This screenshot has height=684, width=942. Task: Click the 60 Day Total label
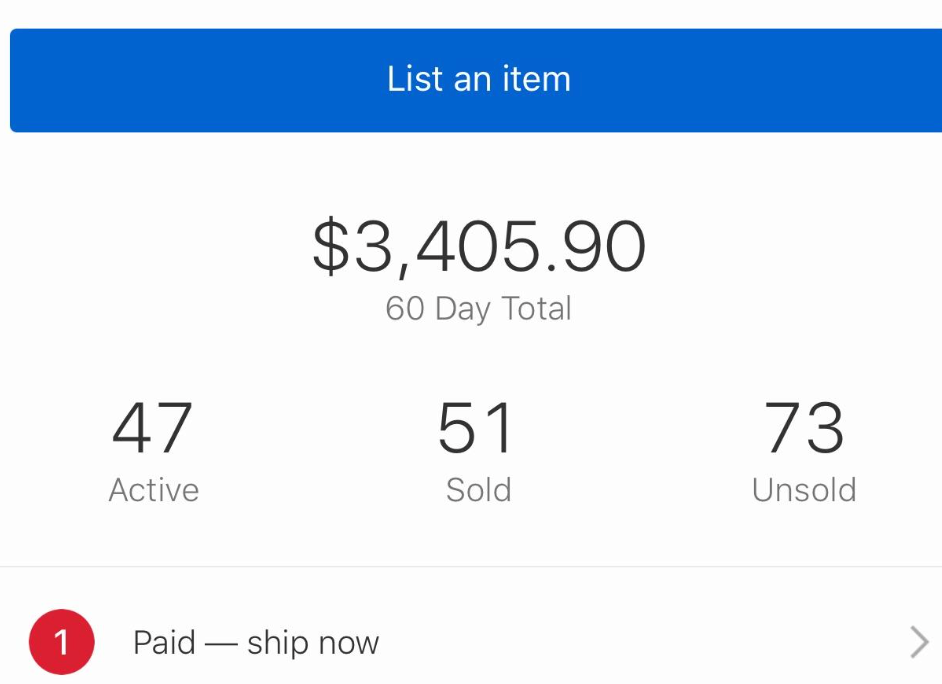[x=478, y=309]
